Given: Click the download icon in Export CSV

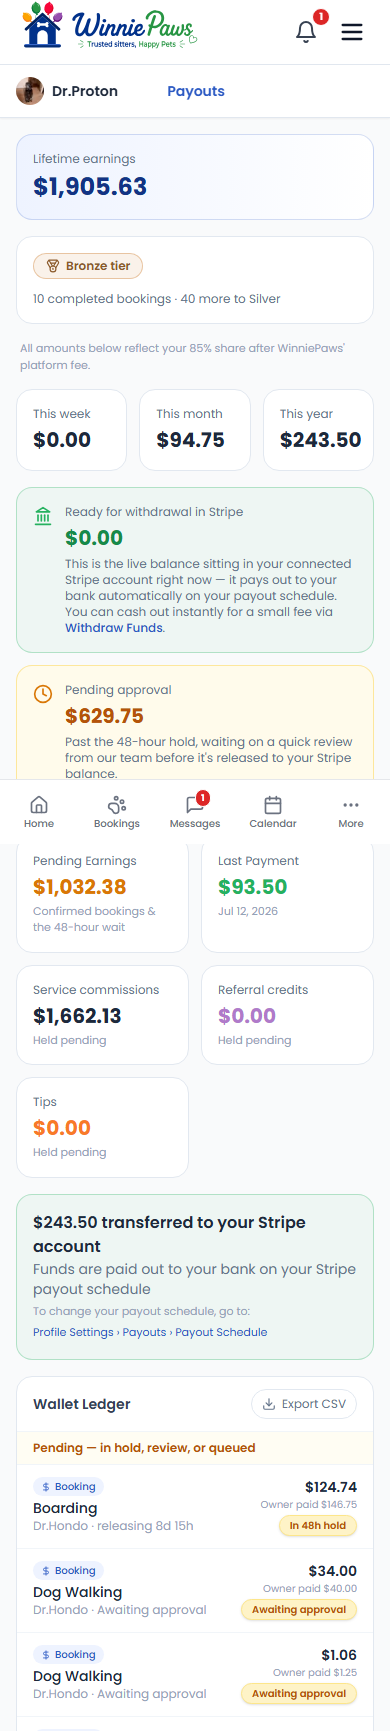Looking at the screenshot, I should pos(269,1404).
